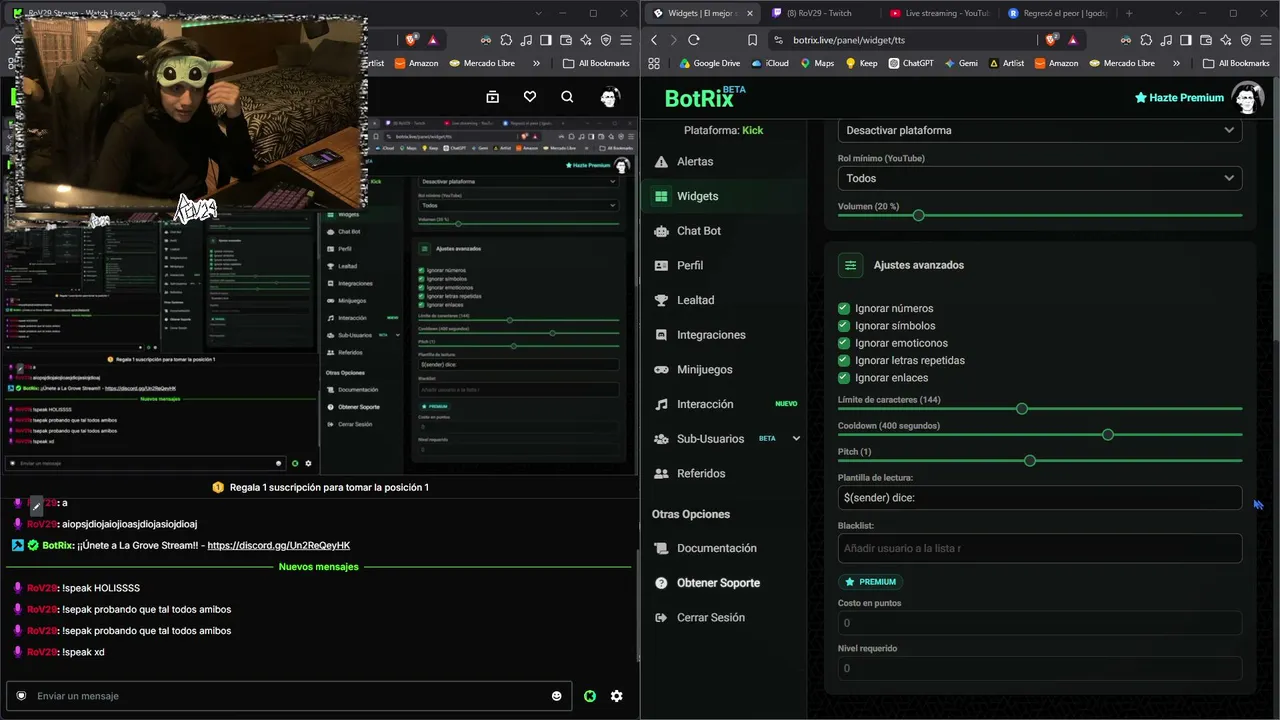Toggle the Ignorar letras repetidas checkbox

(x=844, y=360)
